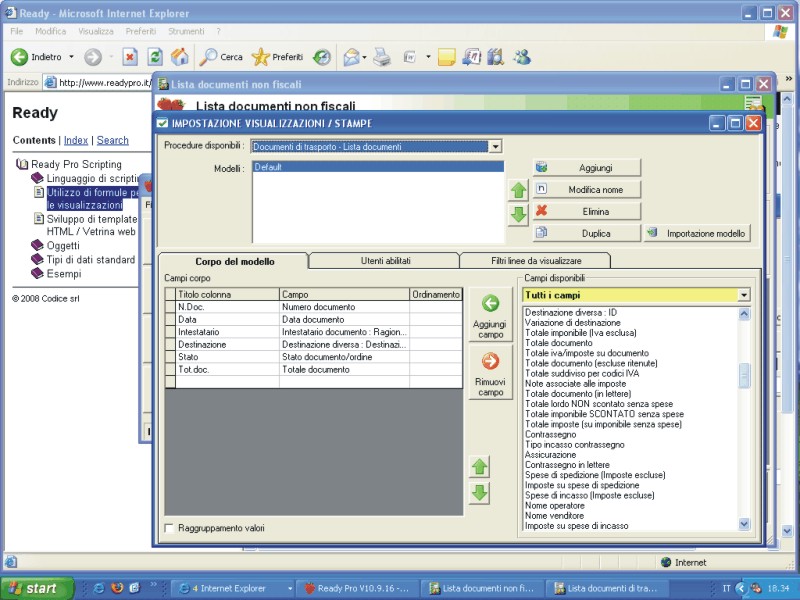This screenshot has height=600, width=800.
Task: Switch to the Utenti abilitati tab
Action: (384, 261)
